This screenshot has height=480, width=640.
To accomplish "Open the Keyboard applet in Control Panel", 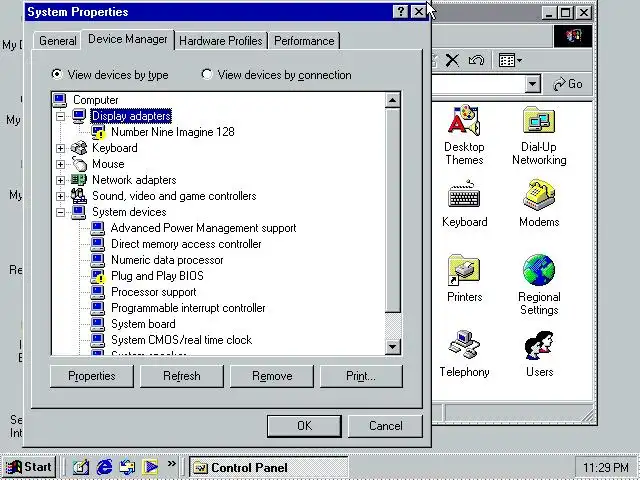I will click(464, 204).
